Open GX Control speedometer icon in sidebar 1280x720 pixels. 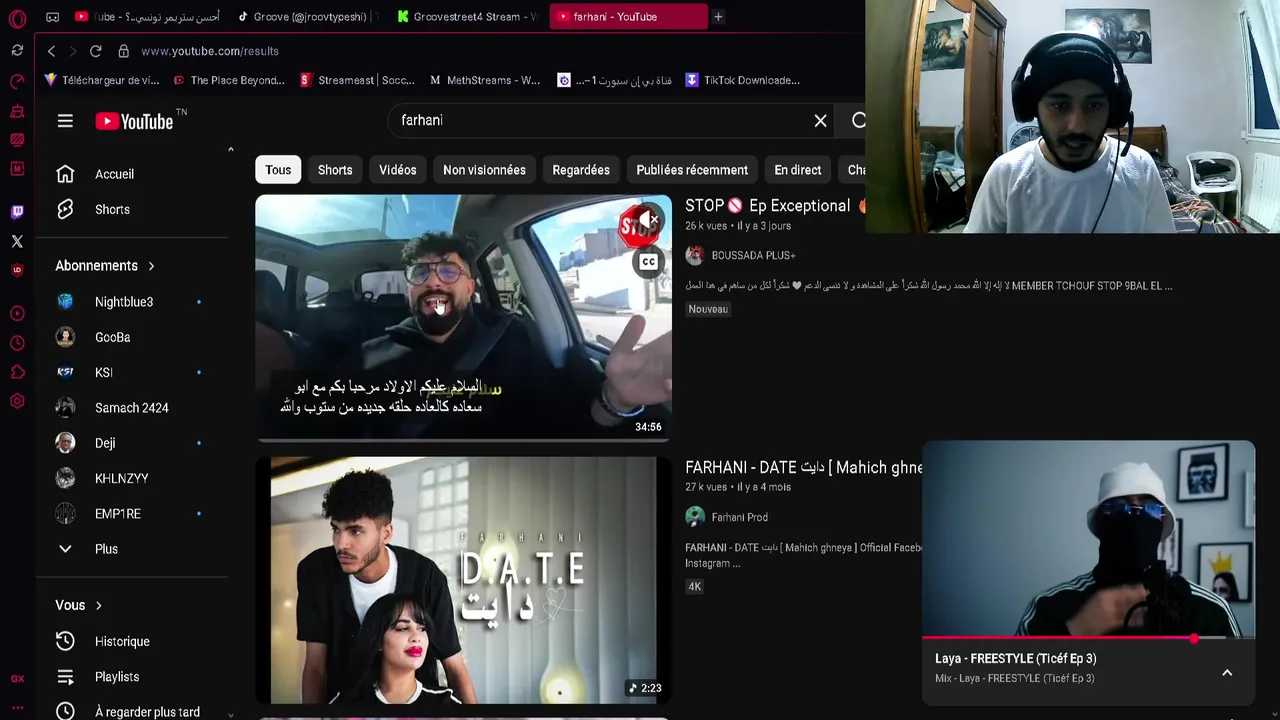(17, 81)
